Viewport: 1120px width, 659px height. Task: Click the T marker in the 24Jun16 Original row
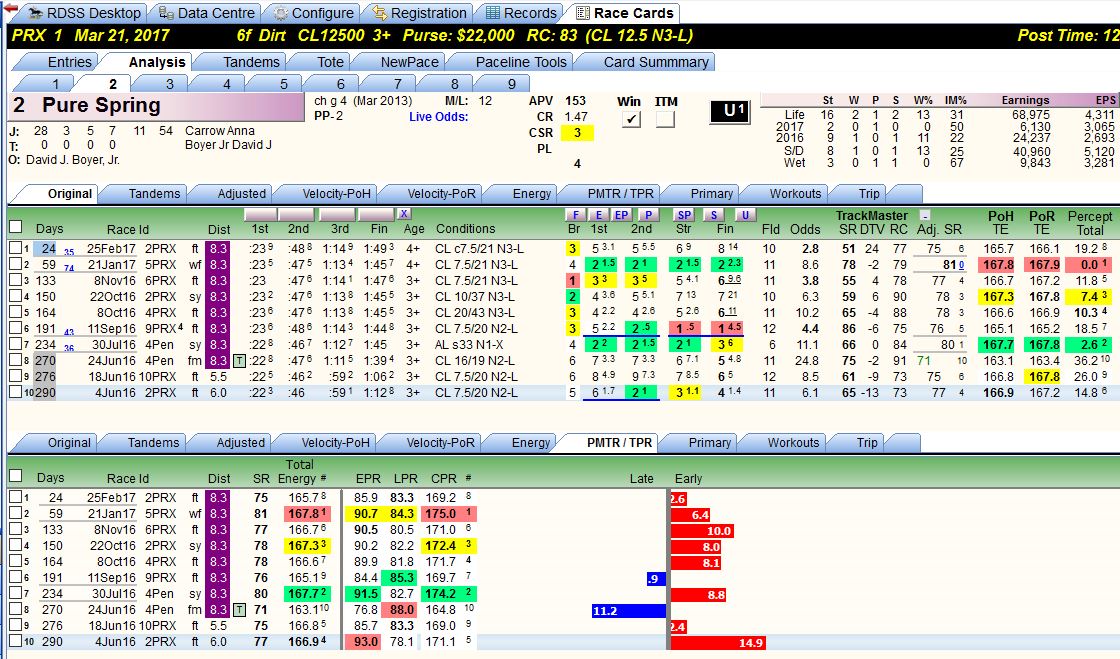(239, 361)
